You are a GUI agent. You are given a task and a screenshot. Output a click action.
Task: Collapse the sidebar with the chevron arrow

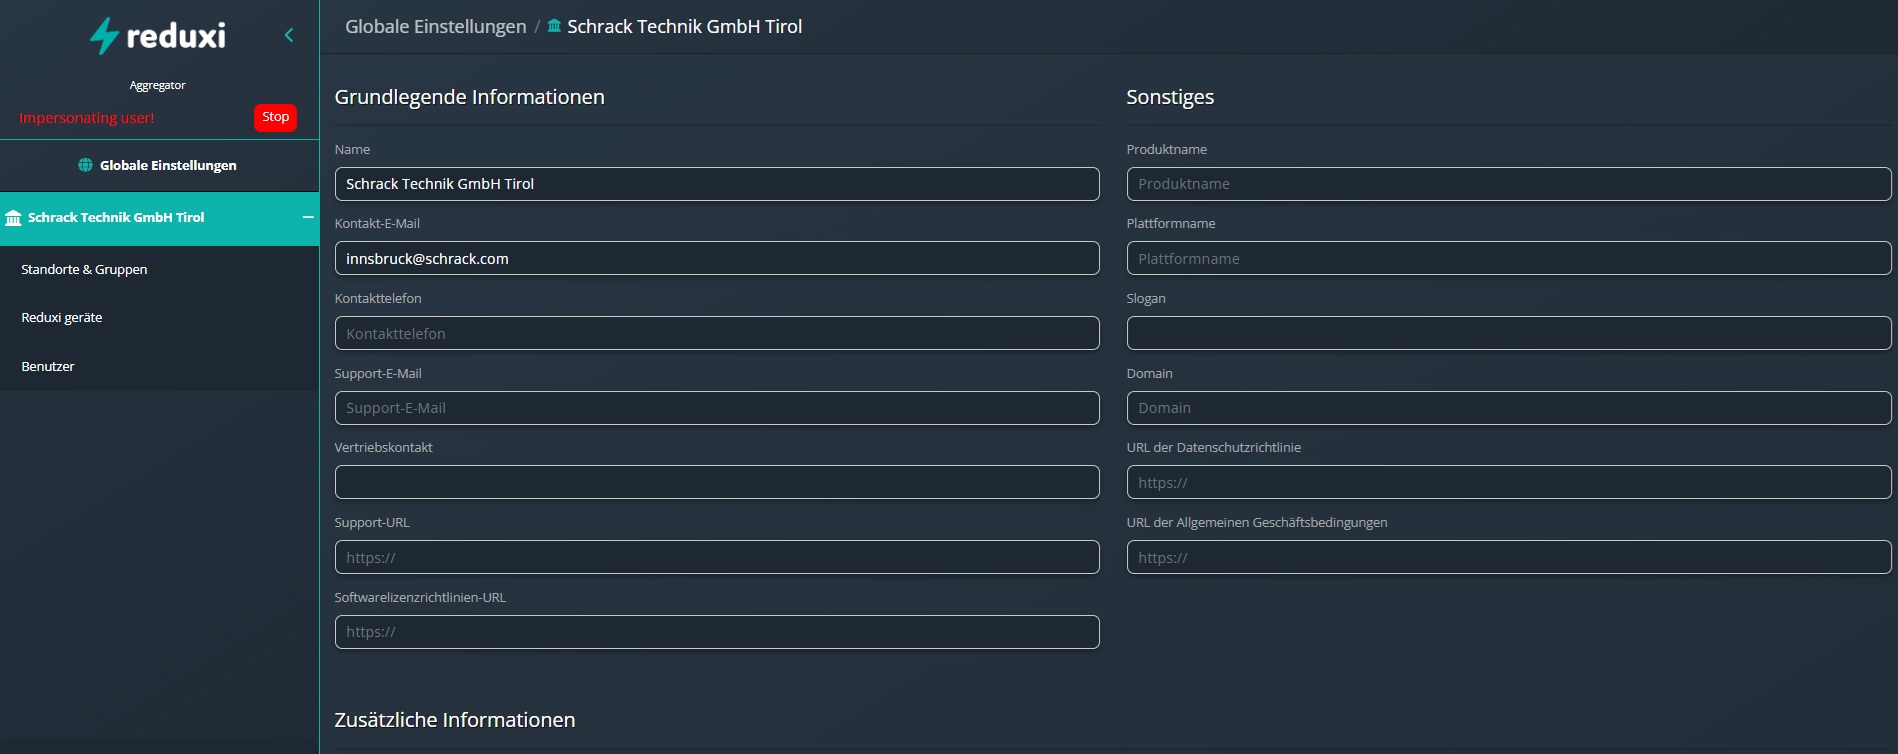pos(289,36)
